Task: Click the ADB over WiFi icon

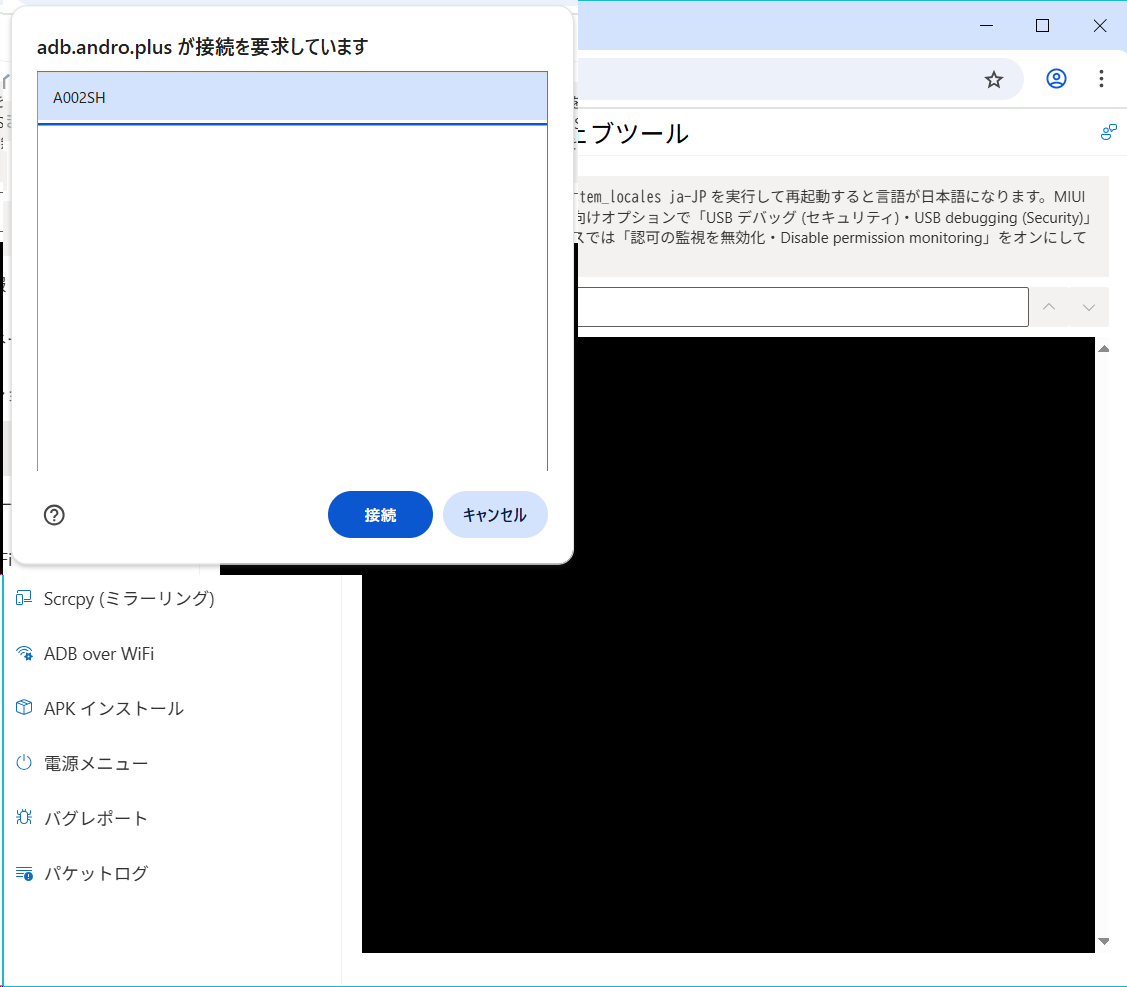Action: pyautogui.click(x=24, y=654)
